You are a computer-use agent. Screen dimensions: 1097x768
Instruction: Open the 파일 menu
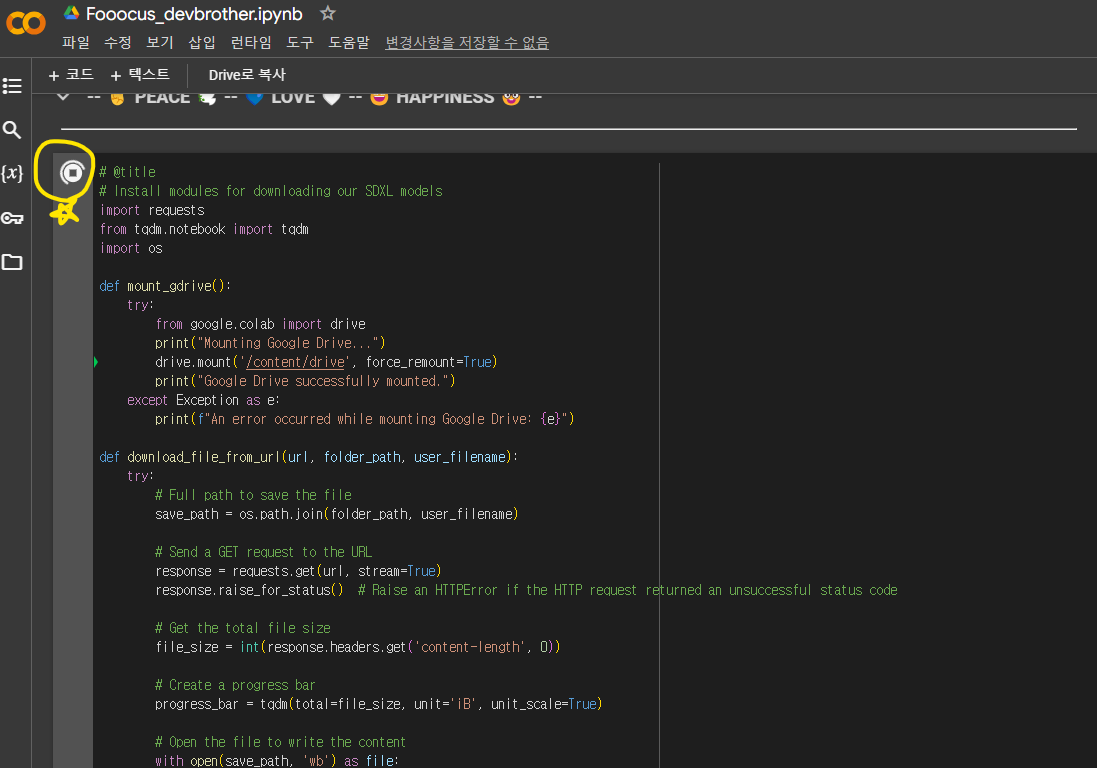click(76, 43)
